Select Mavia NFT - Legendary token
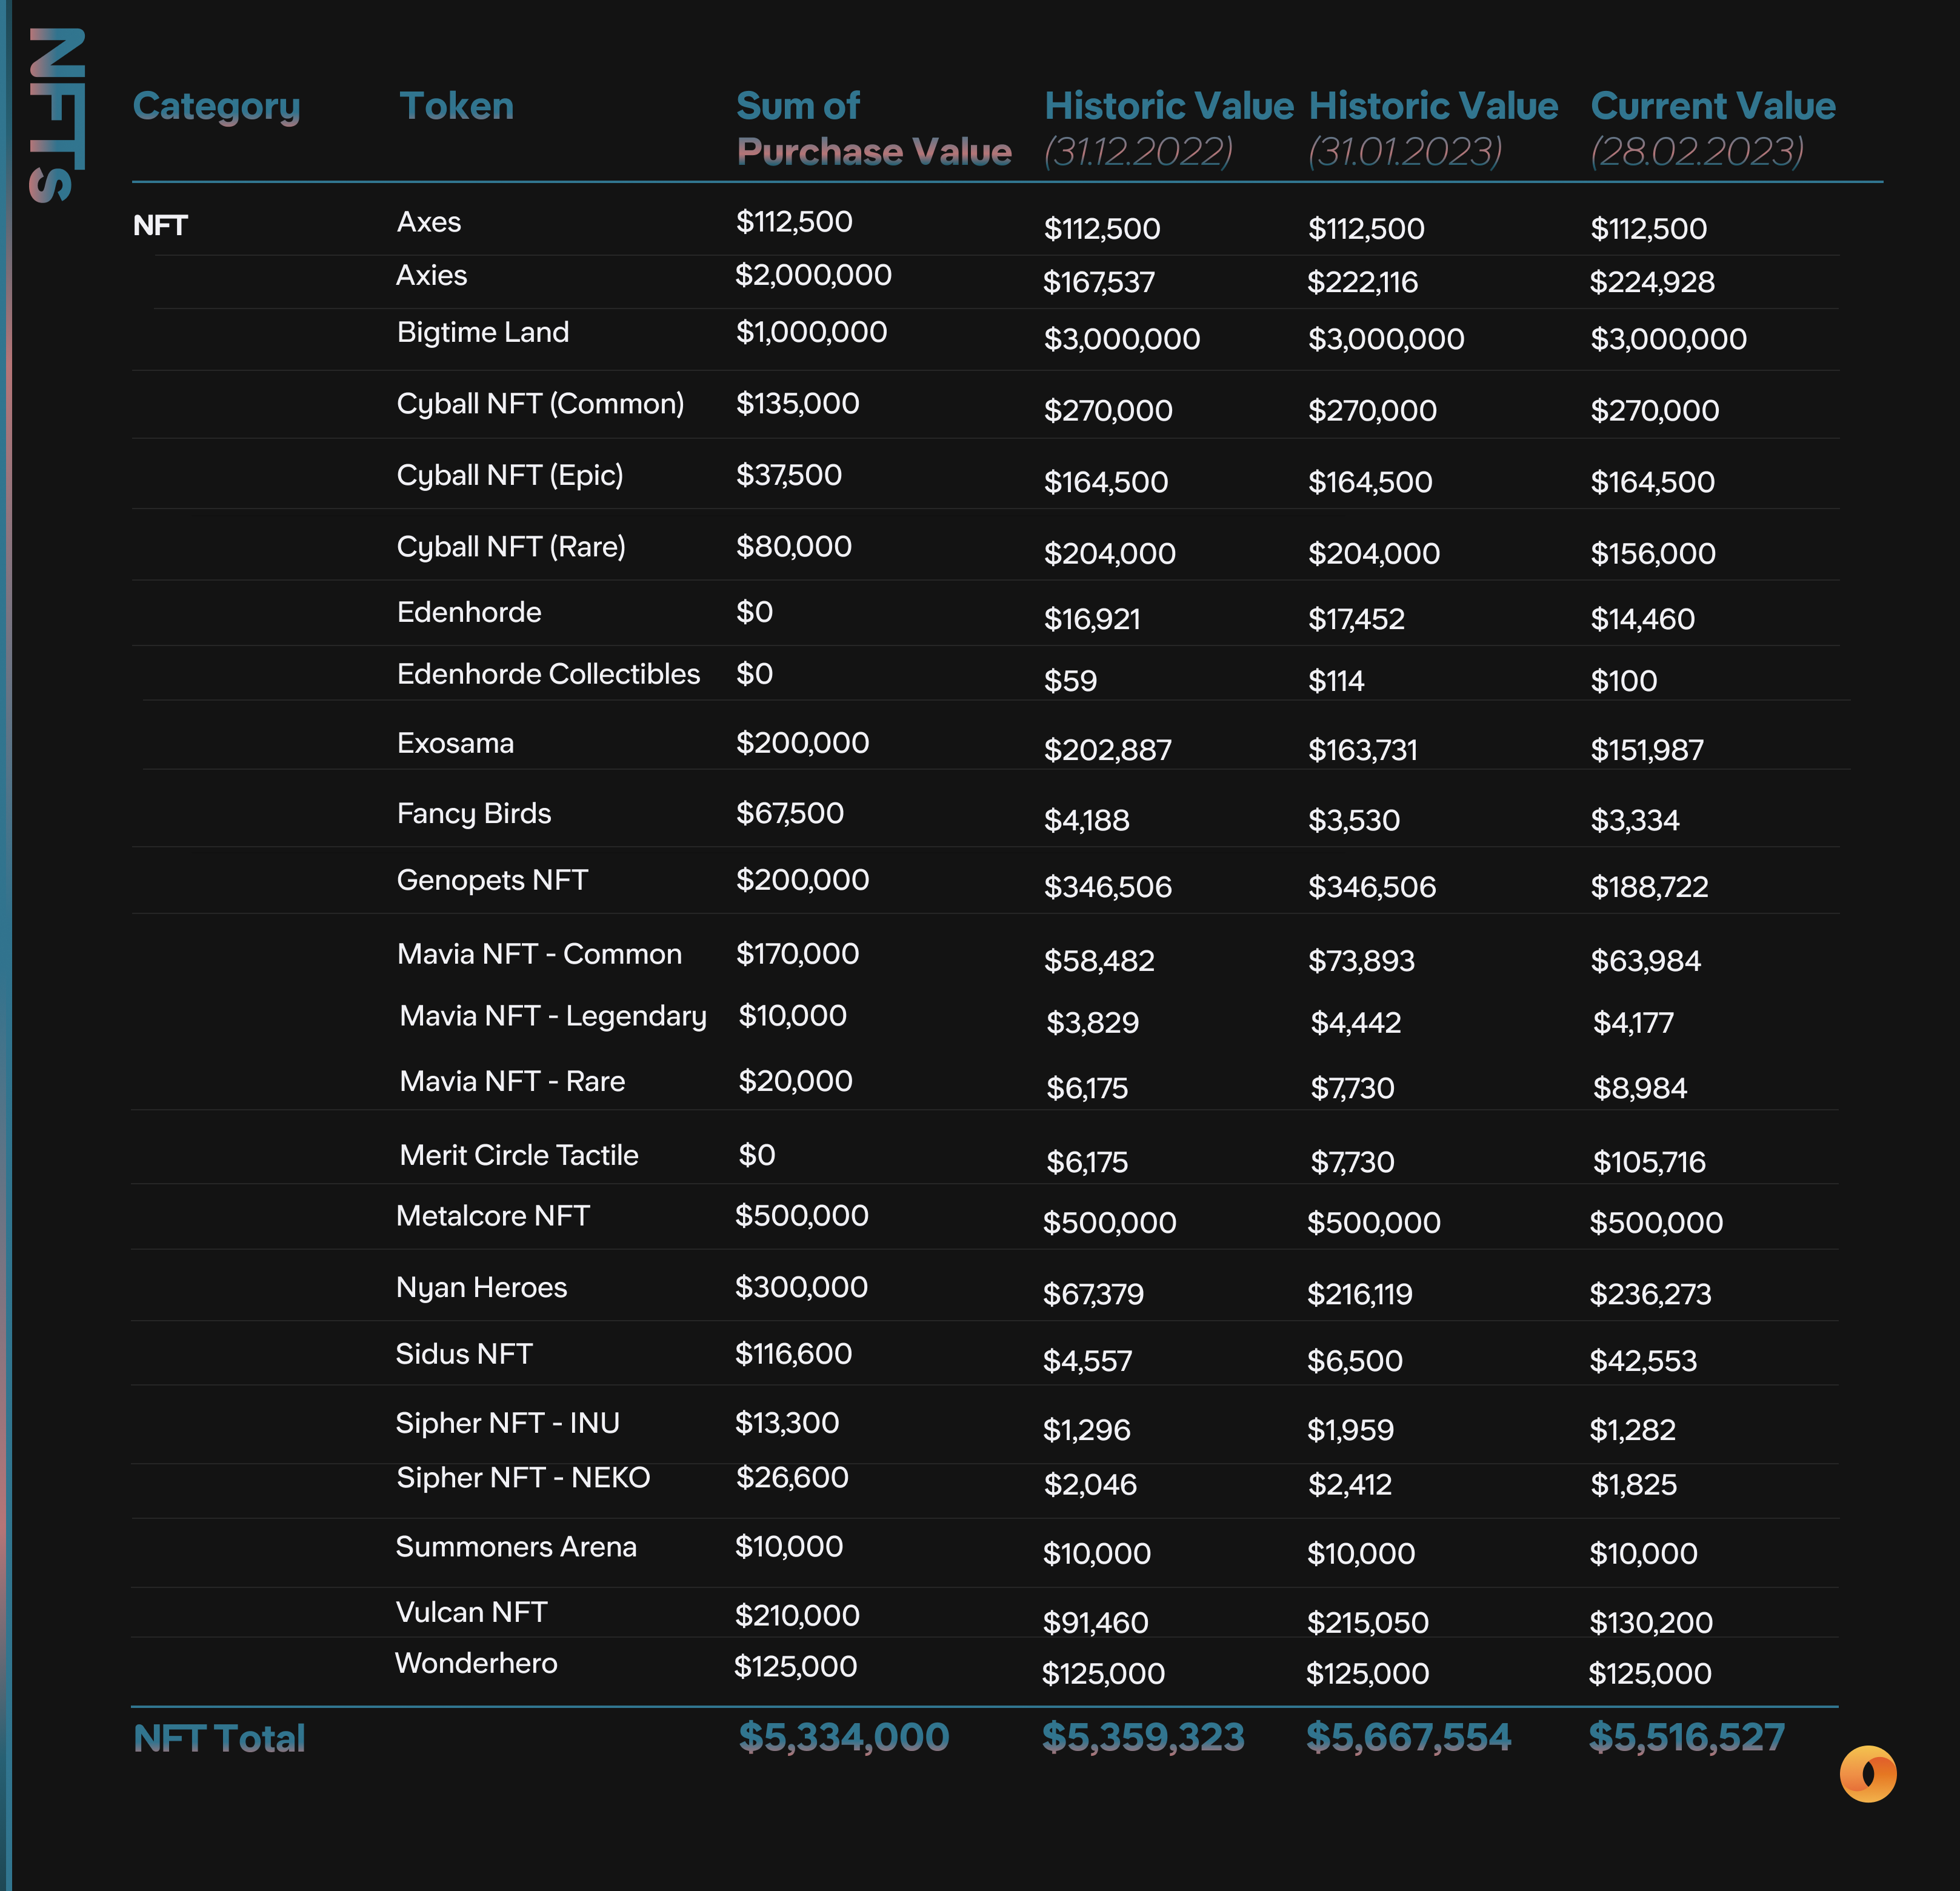The image size is (1960, 1891). pyautogui.click(x=553, y=1016)
